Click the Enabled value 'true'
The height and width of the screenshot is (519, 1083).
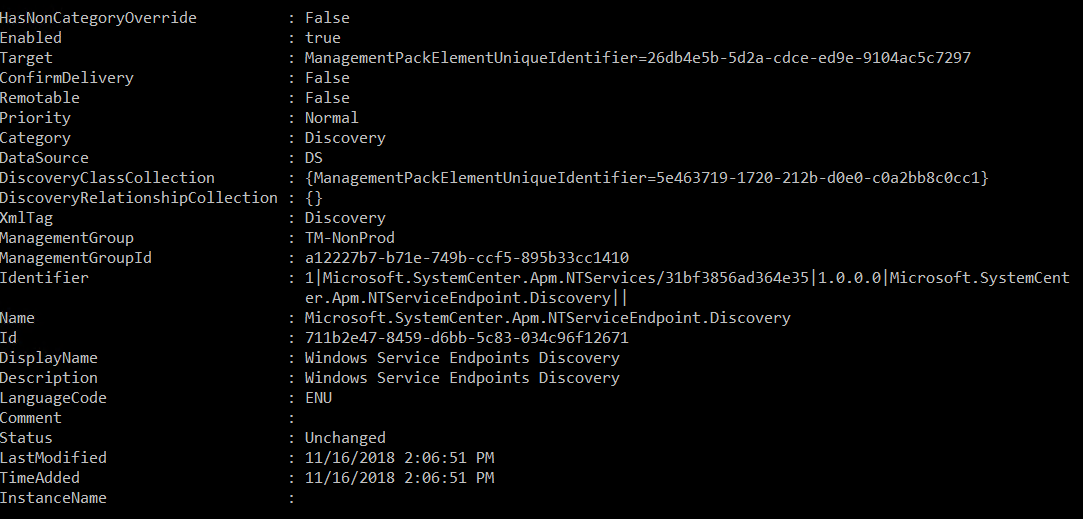(323, 38)
